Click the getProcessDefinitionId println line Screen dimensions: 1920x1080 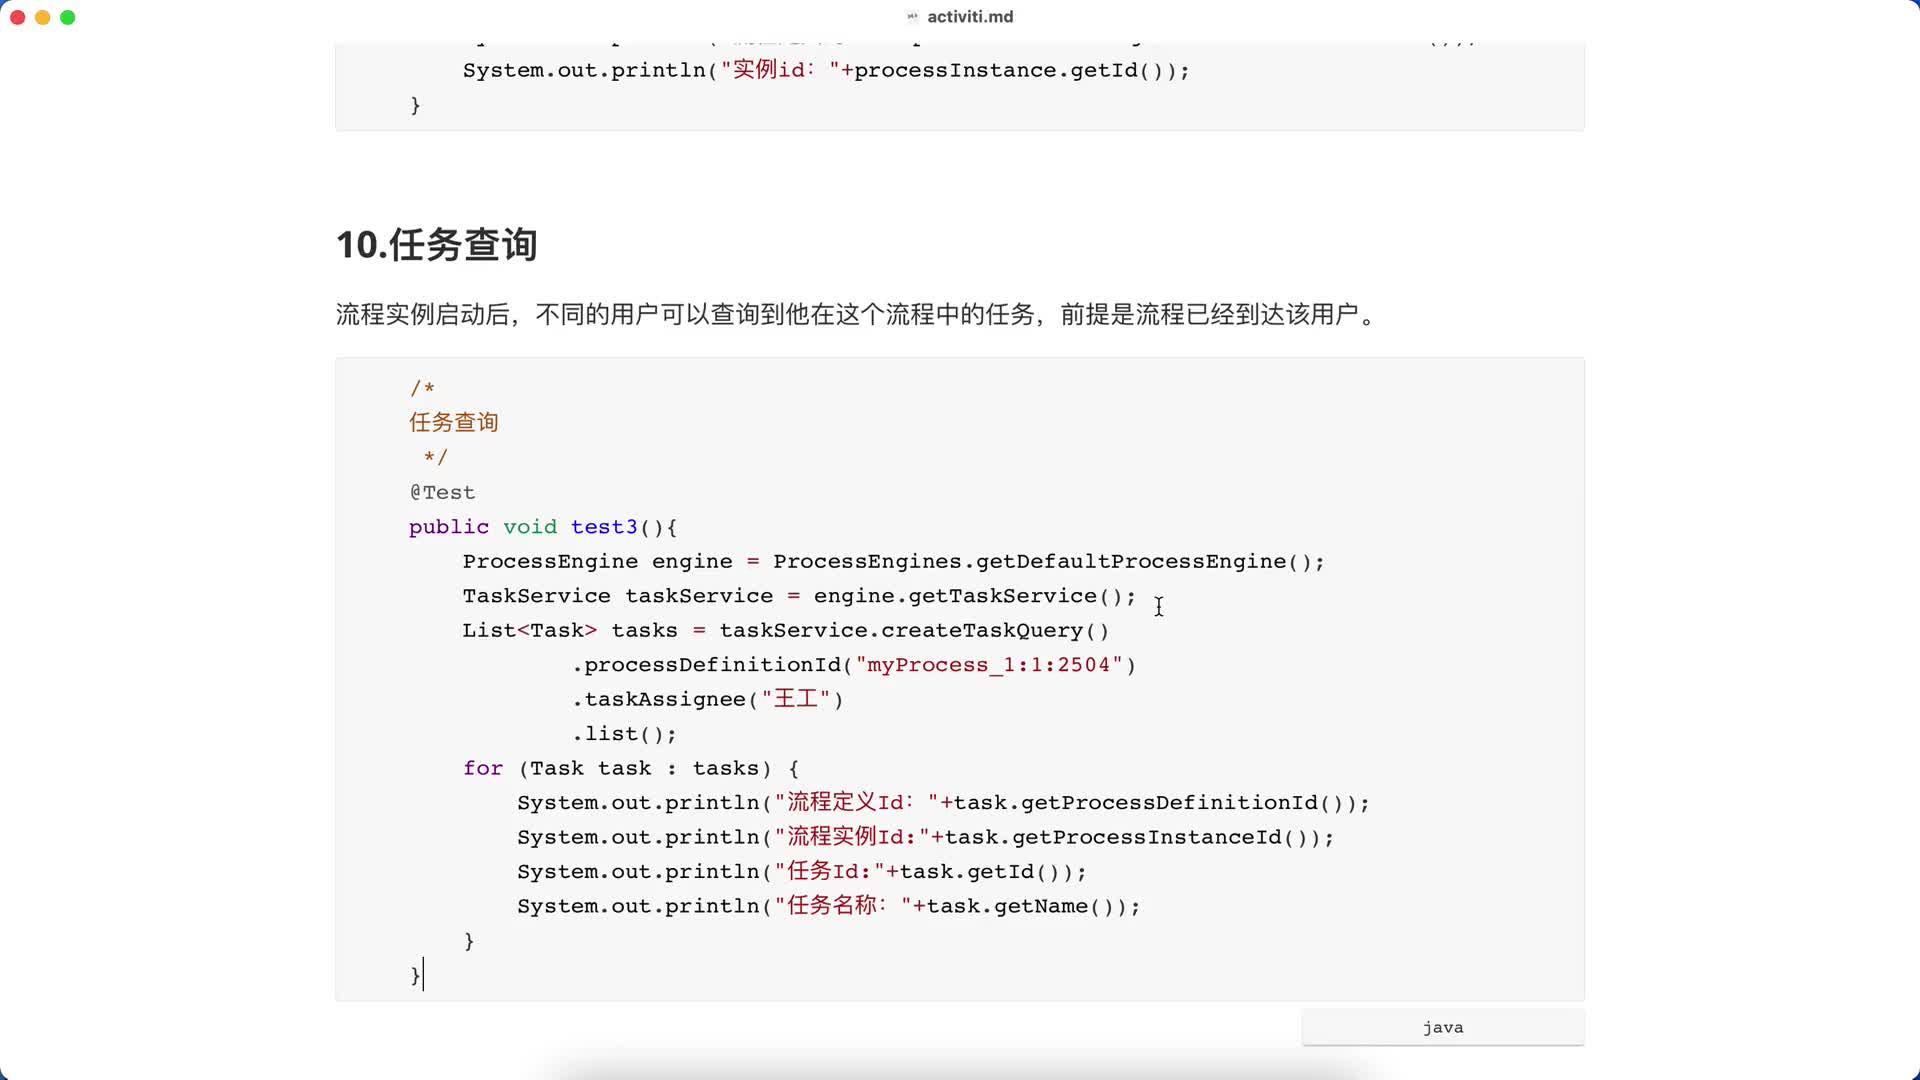point(943,803)
